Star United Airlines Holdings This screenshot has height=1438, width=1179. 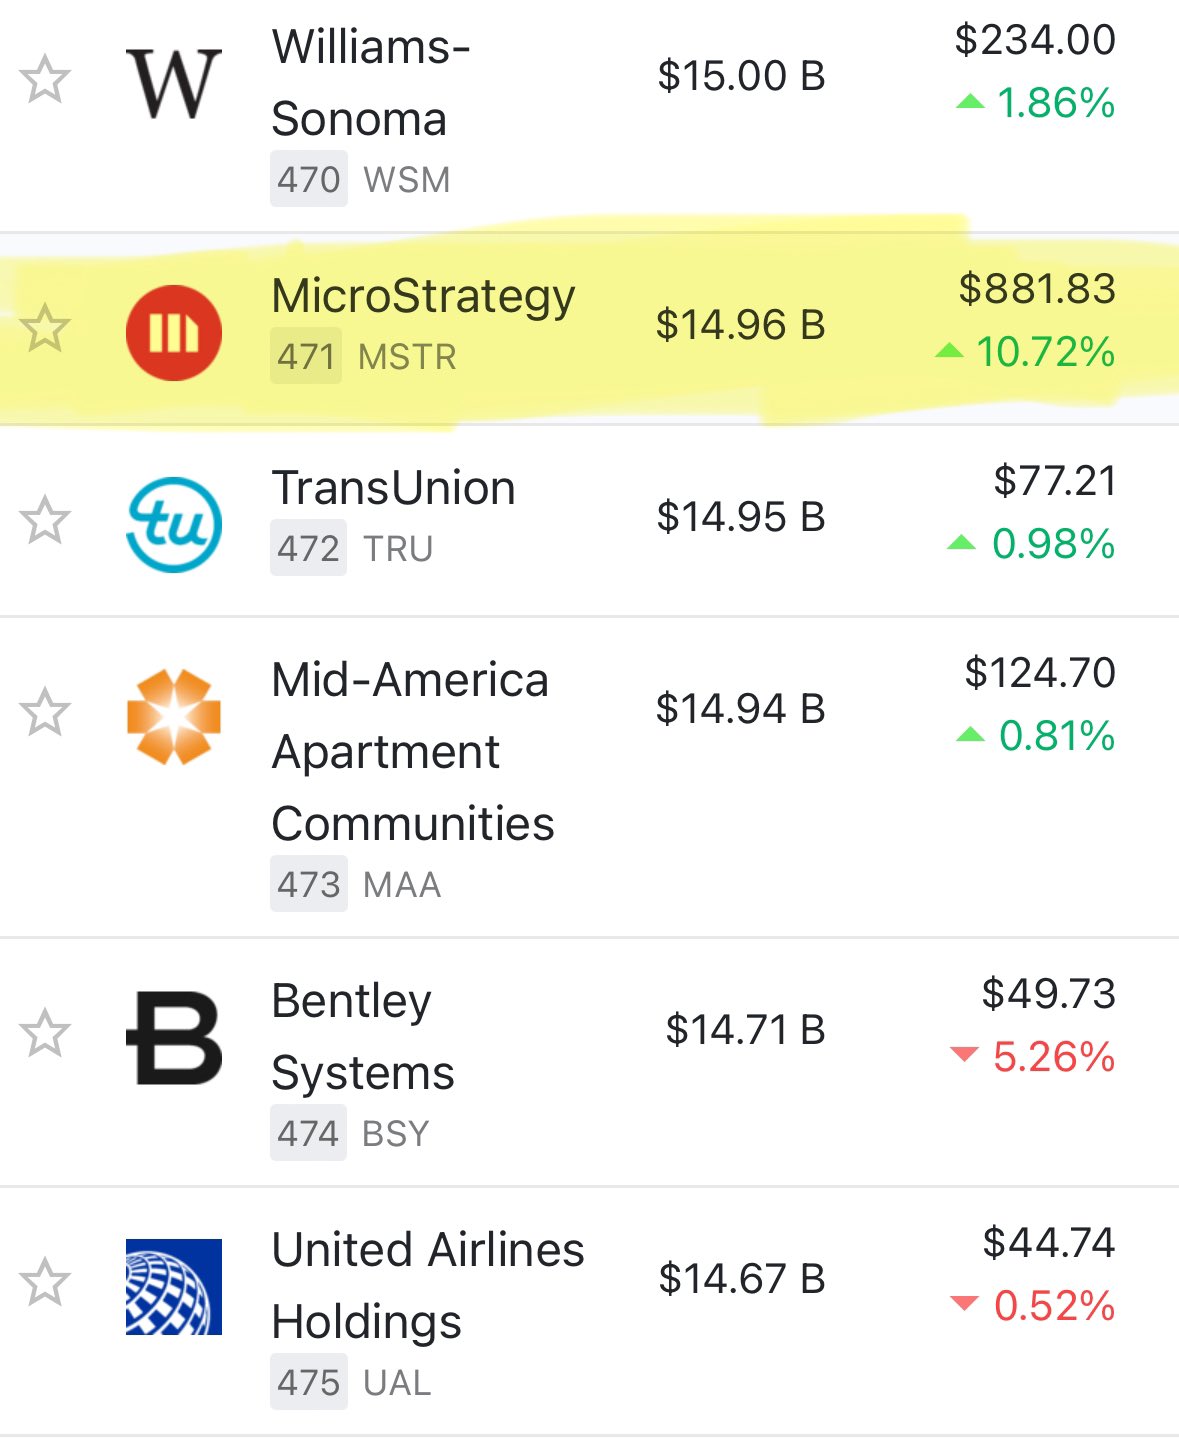[45, 1282]
